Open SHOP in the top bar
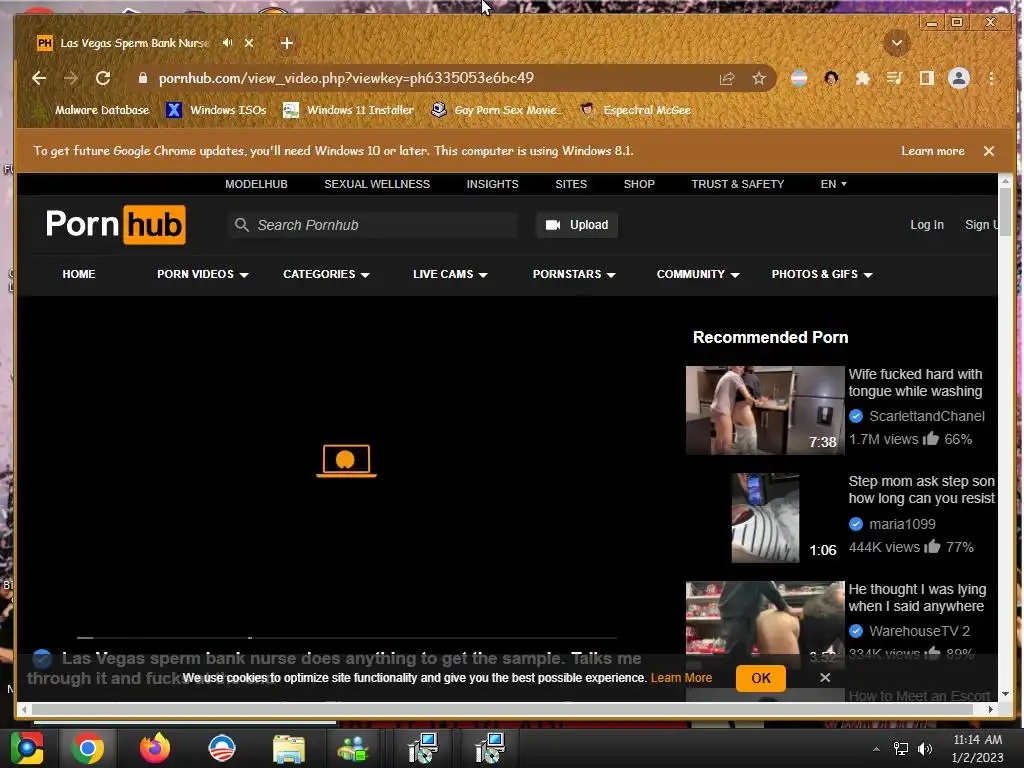1024x768 pixels. tap(639, 184)
